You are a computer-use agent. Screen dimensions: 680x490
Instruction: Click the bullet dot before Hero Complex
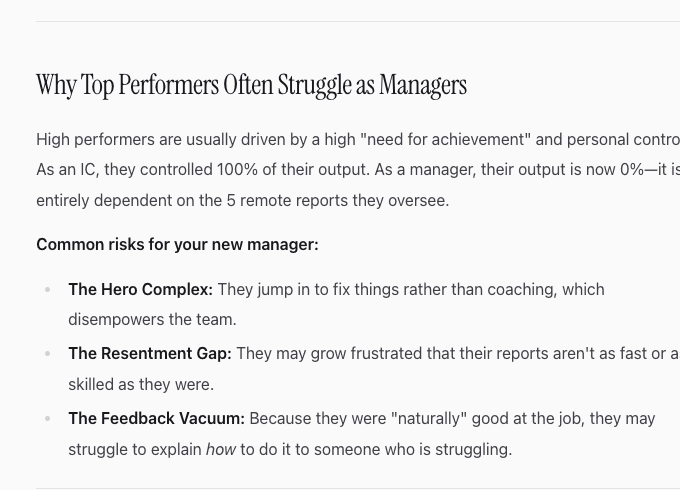(x=47, y=290)
